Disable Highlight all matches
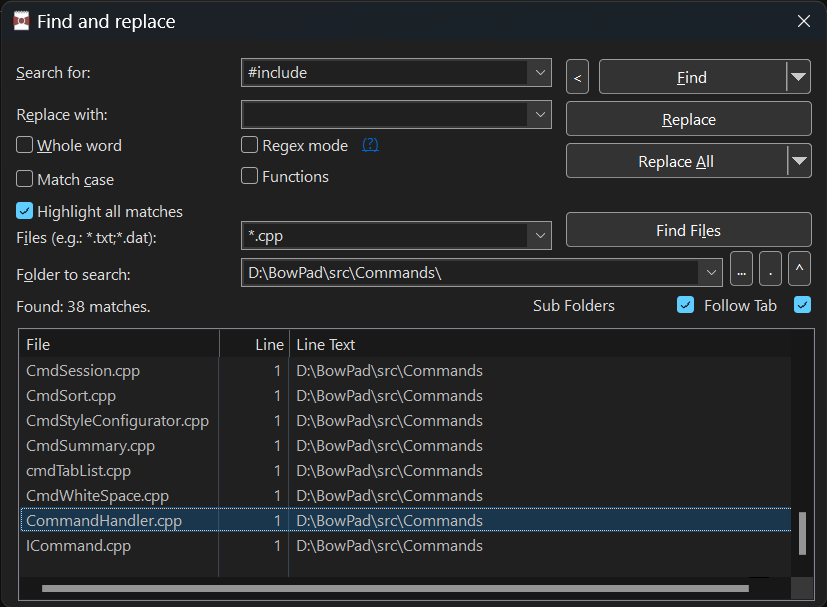 24,211
